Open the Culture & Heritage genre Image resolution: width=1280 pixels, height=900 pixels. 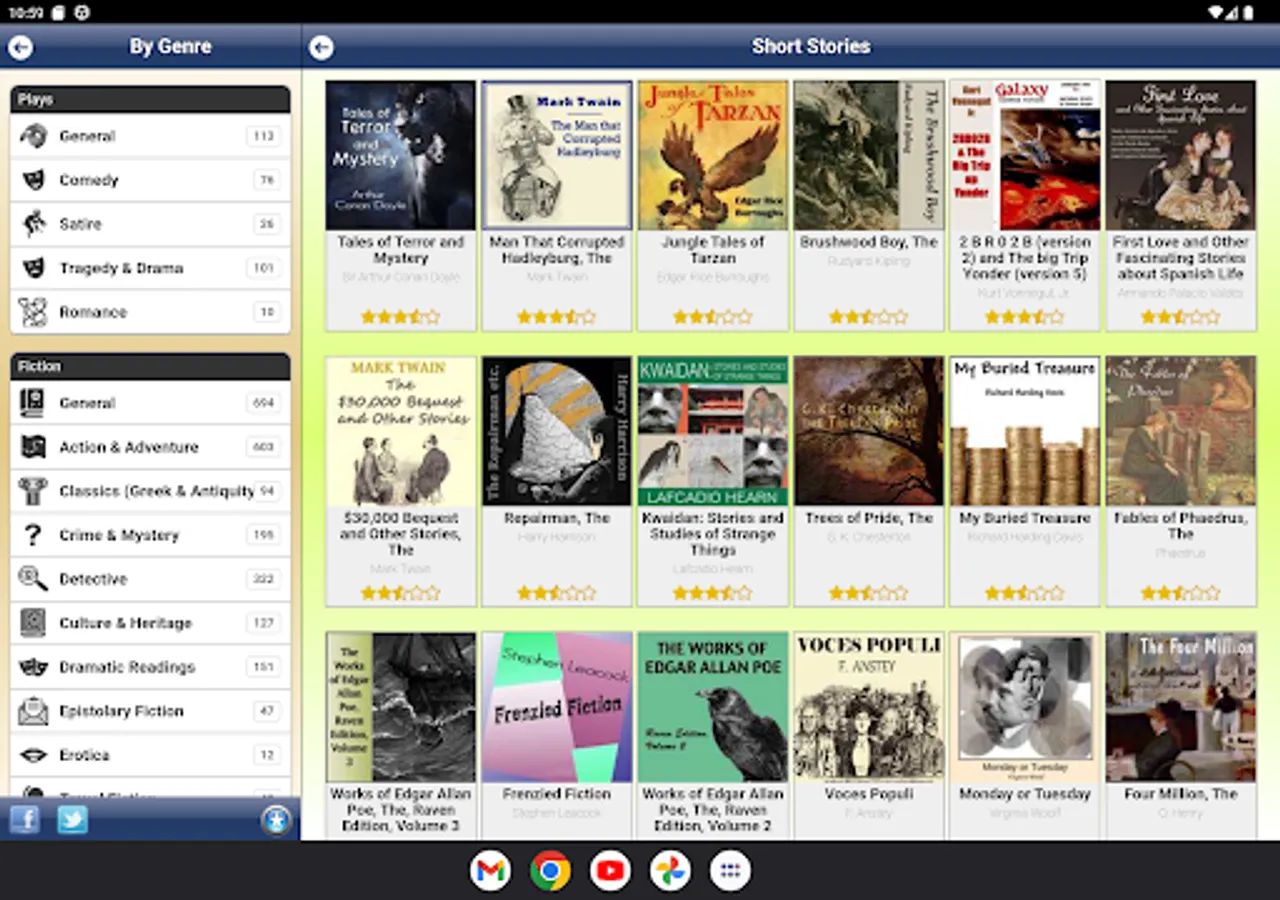(150, 623)
